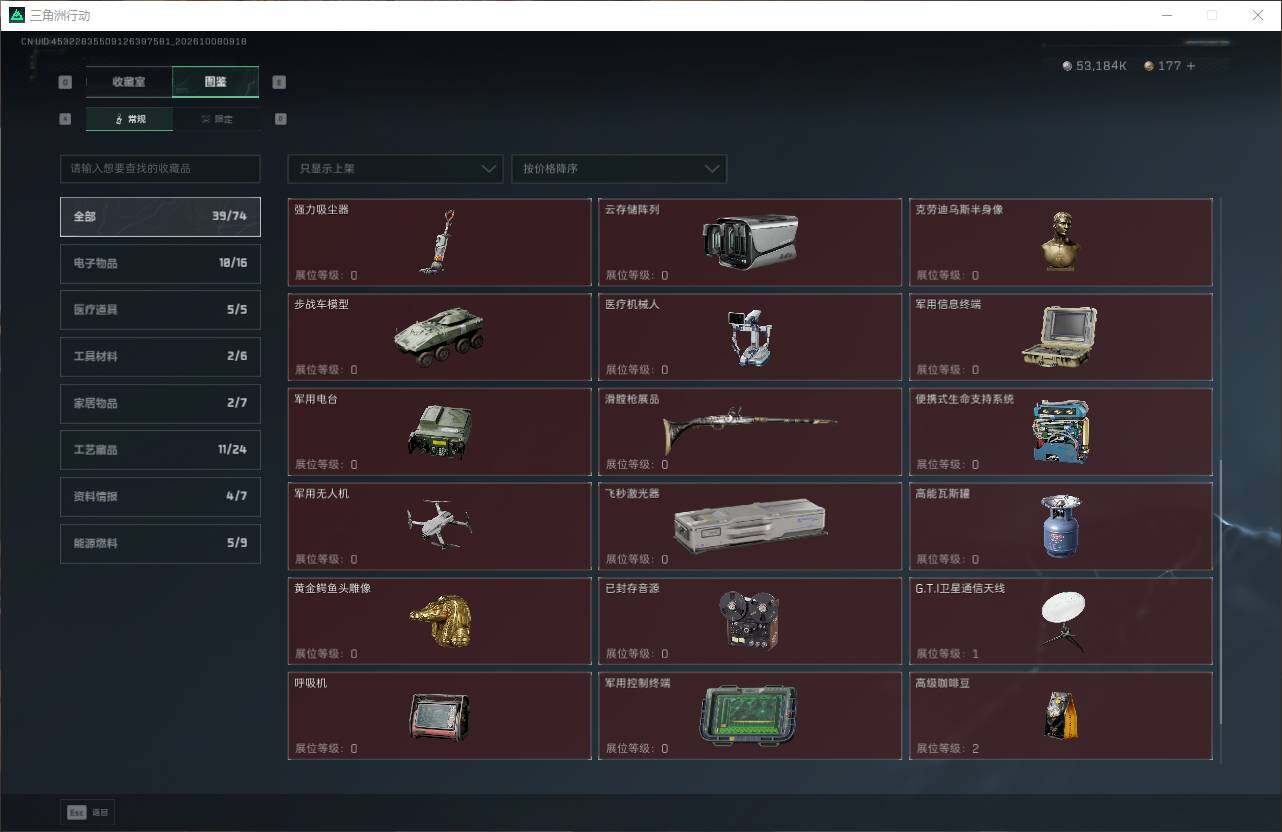Click the collectible search input field
Image resolution: width=1282 pixels, height=832 pixels.
pyautogui.click(x=160, y=169)
